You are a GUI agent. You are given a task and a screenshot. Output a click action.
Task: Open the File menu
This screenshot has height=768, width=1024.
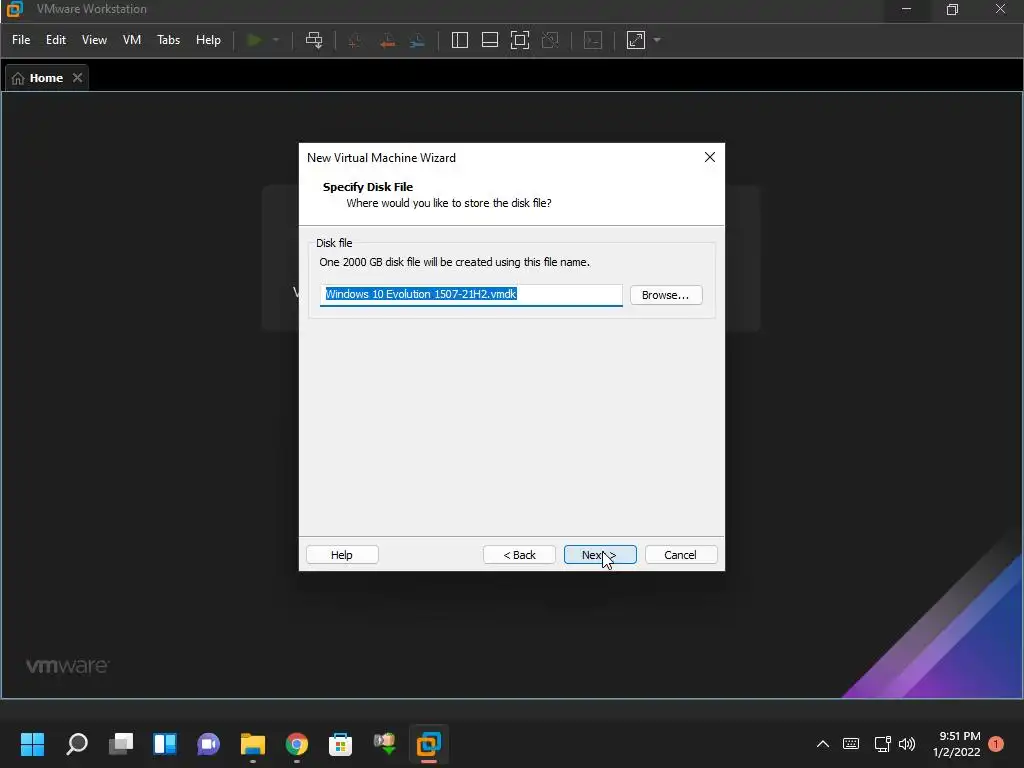click(21, 40)
